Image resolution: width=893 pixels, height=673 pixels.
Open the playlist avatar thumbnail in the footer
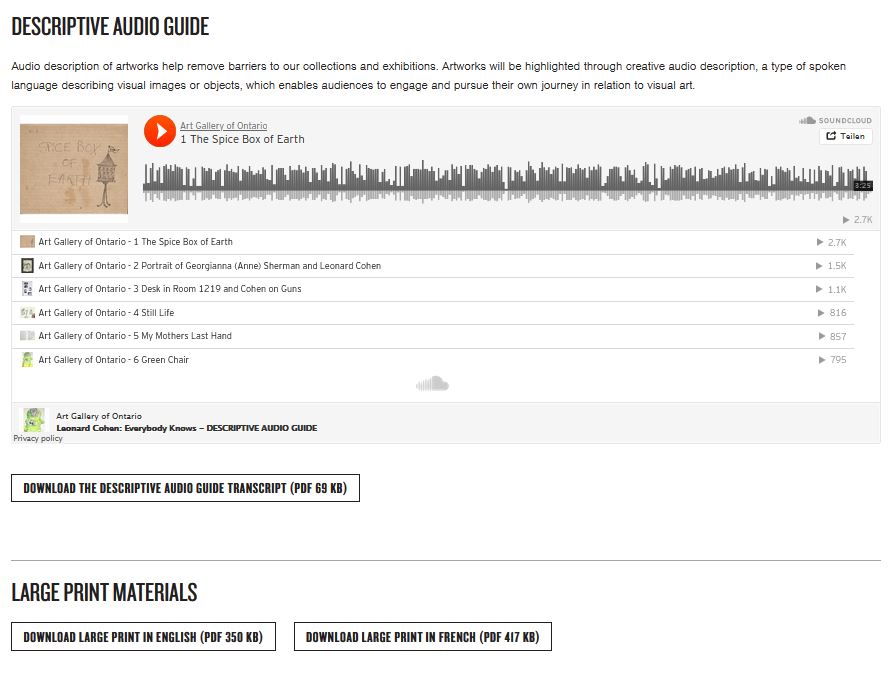click(x=34, y=420)
